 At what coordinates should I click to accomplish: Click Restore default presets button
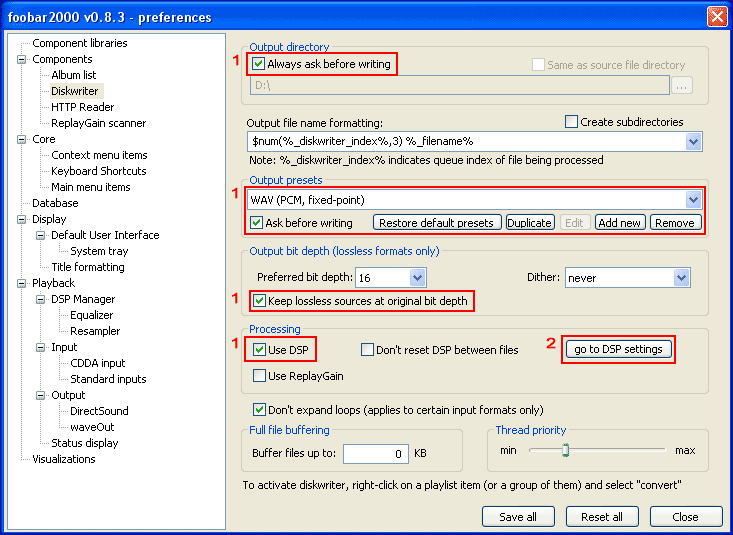click(x=437, y=223)
